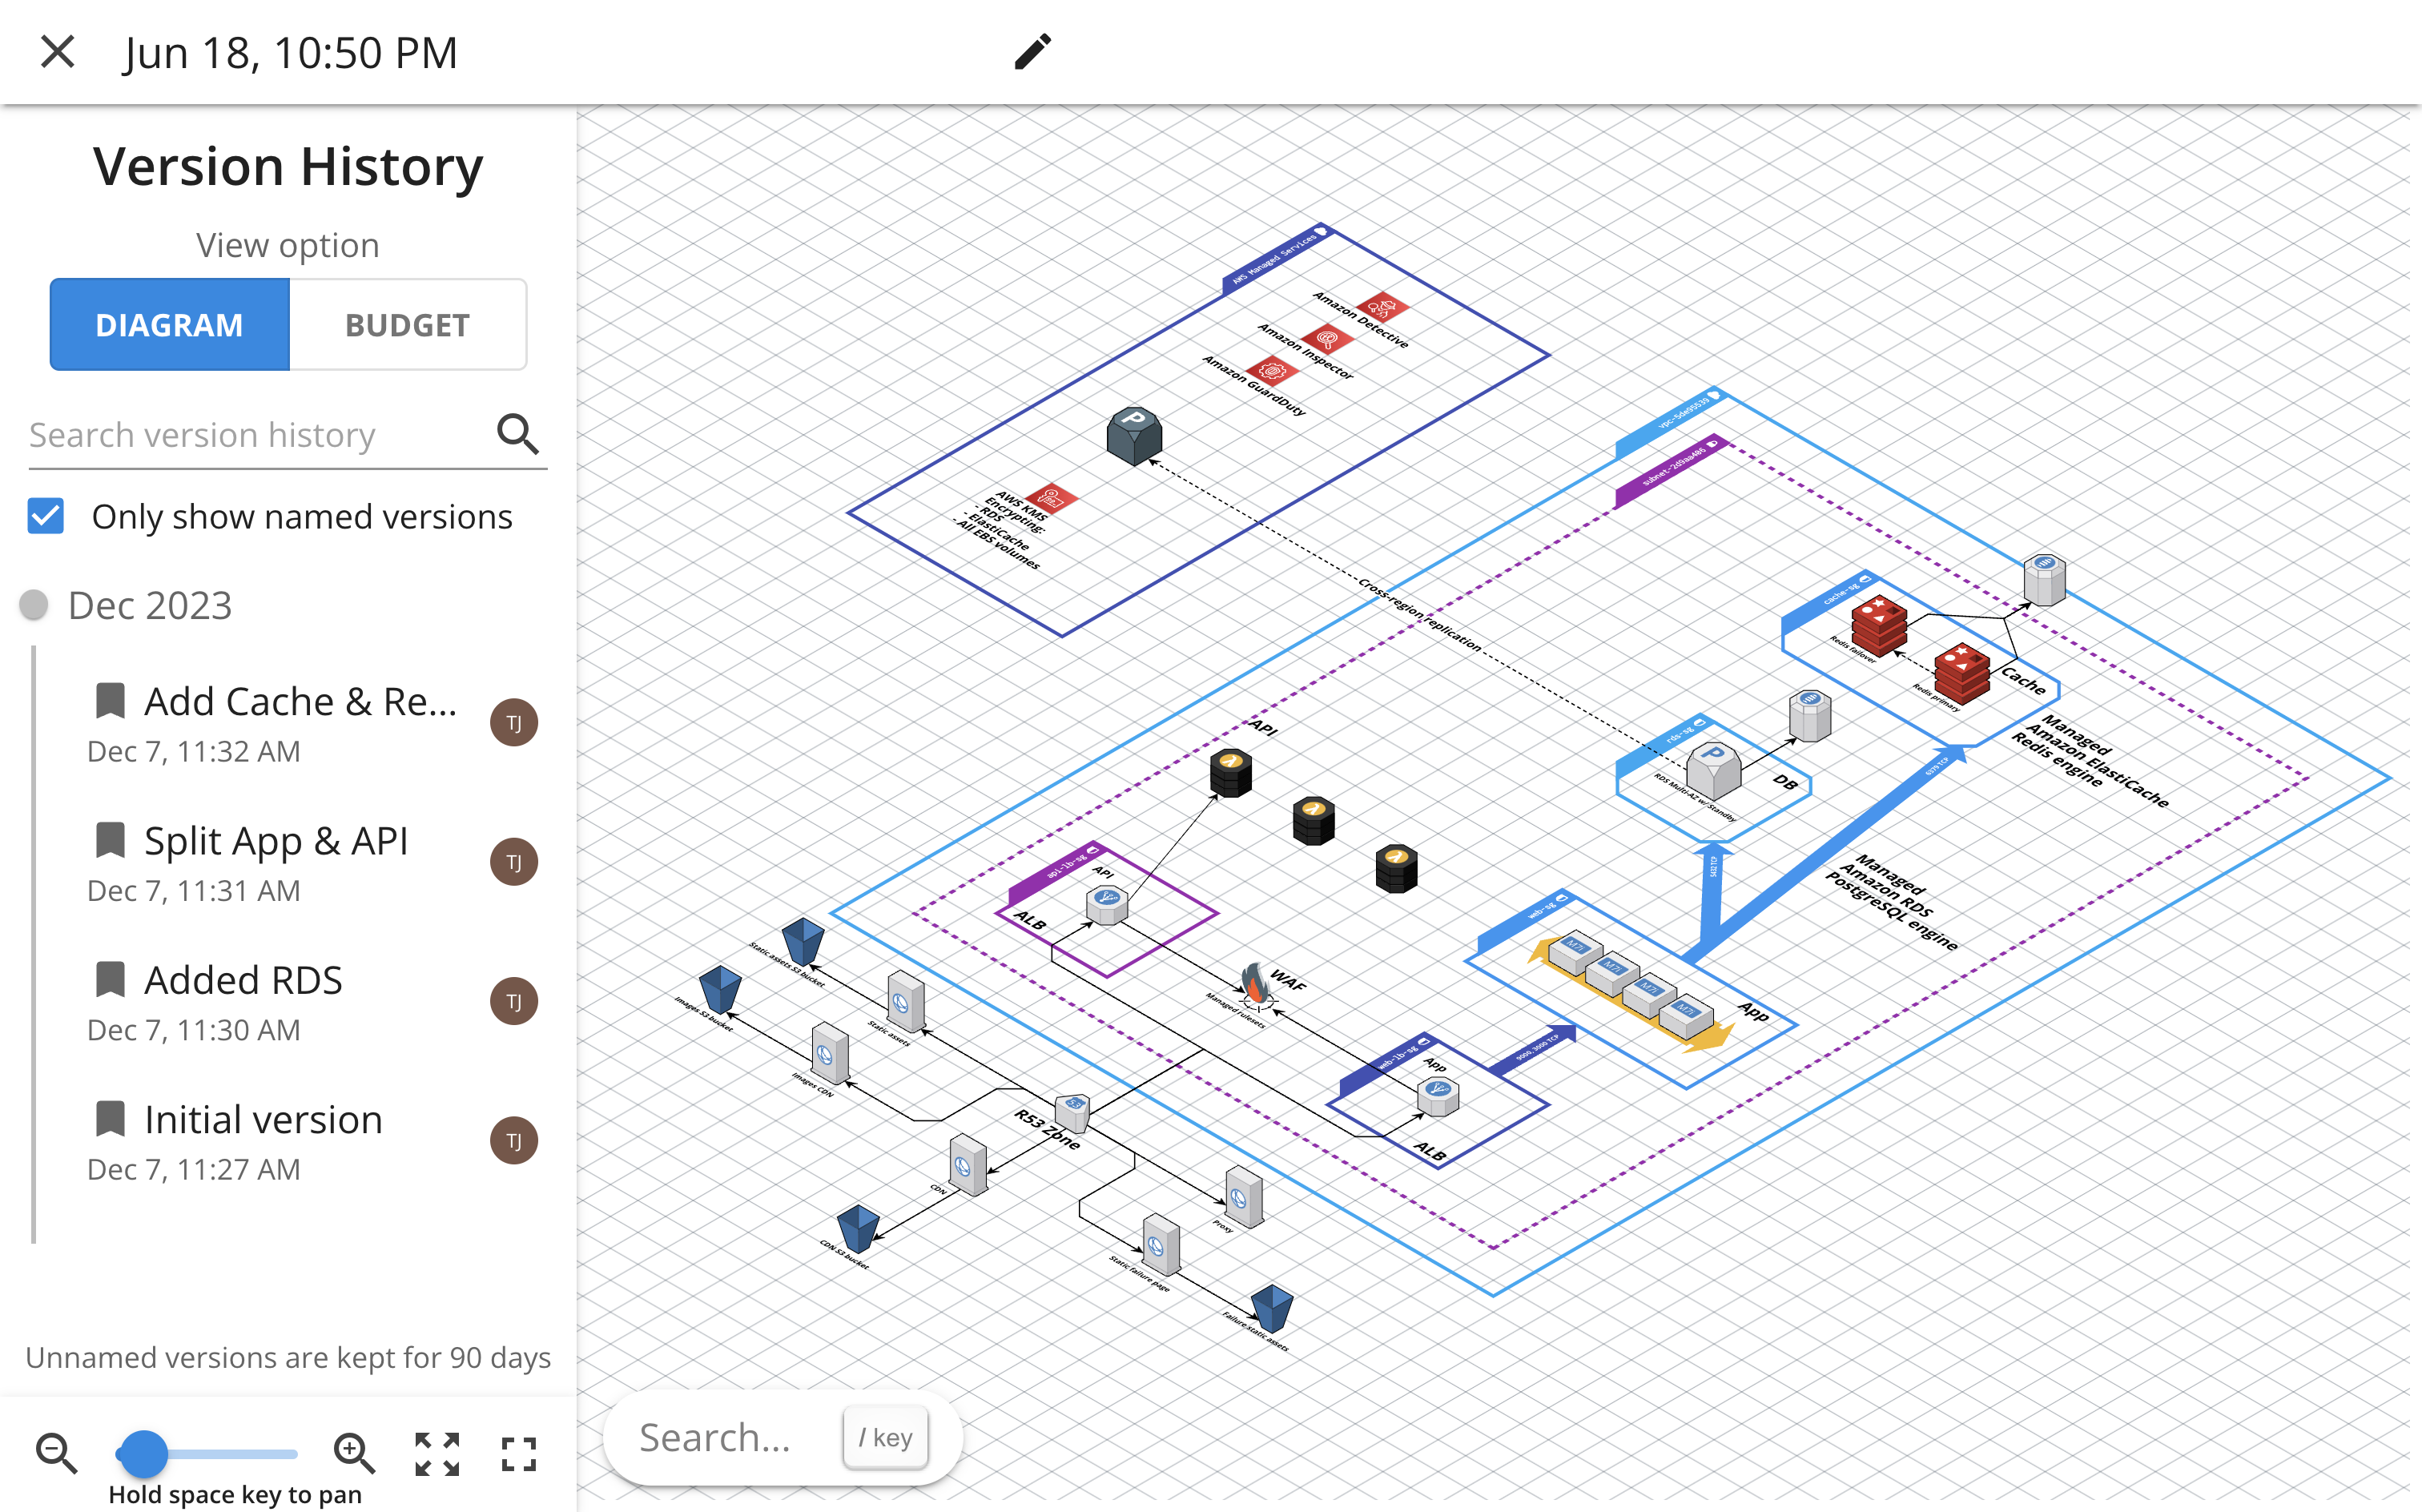This screenshot has height=1512, width=2422.
Task: Toggle 'Only show named versions' checkbox
Action: [x=46, y=516]
